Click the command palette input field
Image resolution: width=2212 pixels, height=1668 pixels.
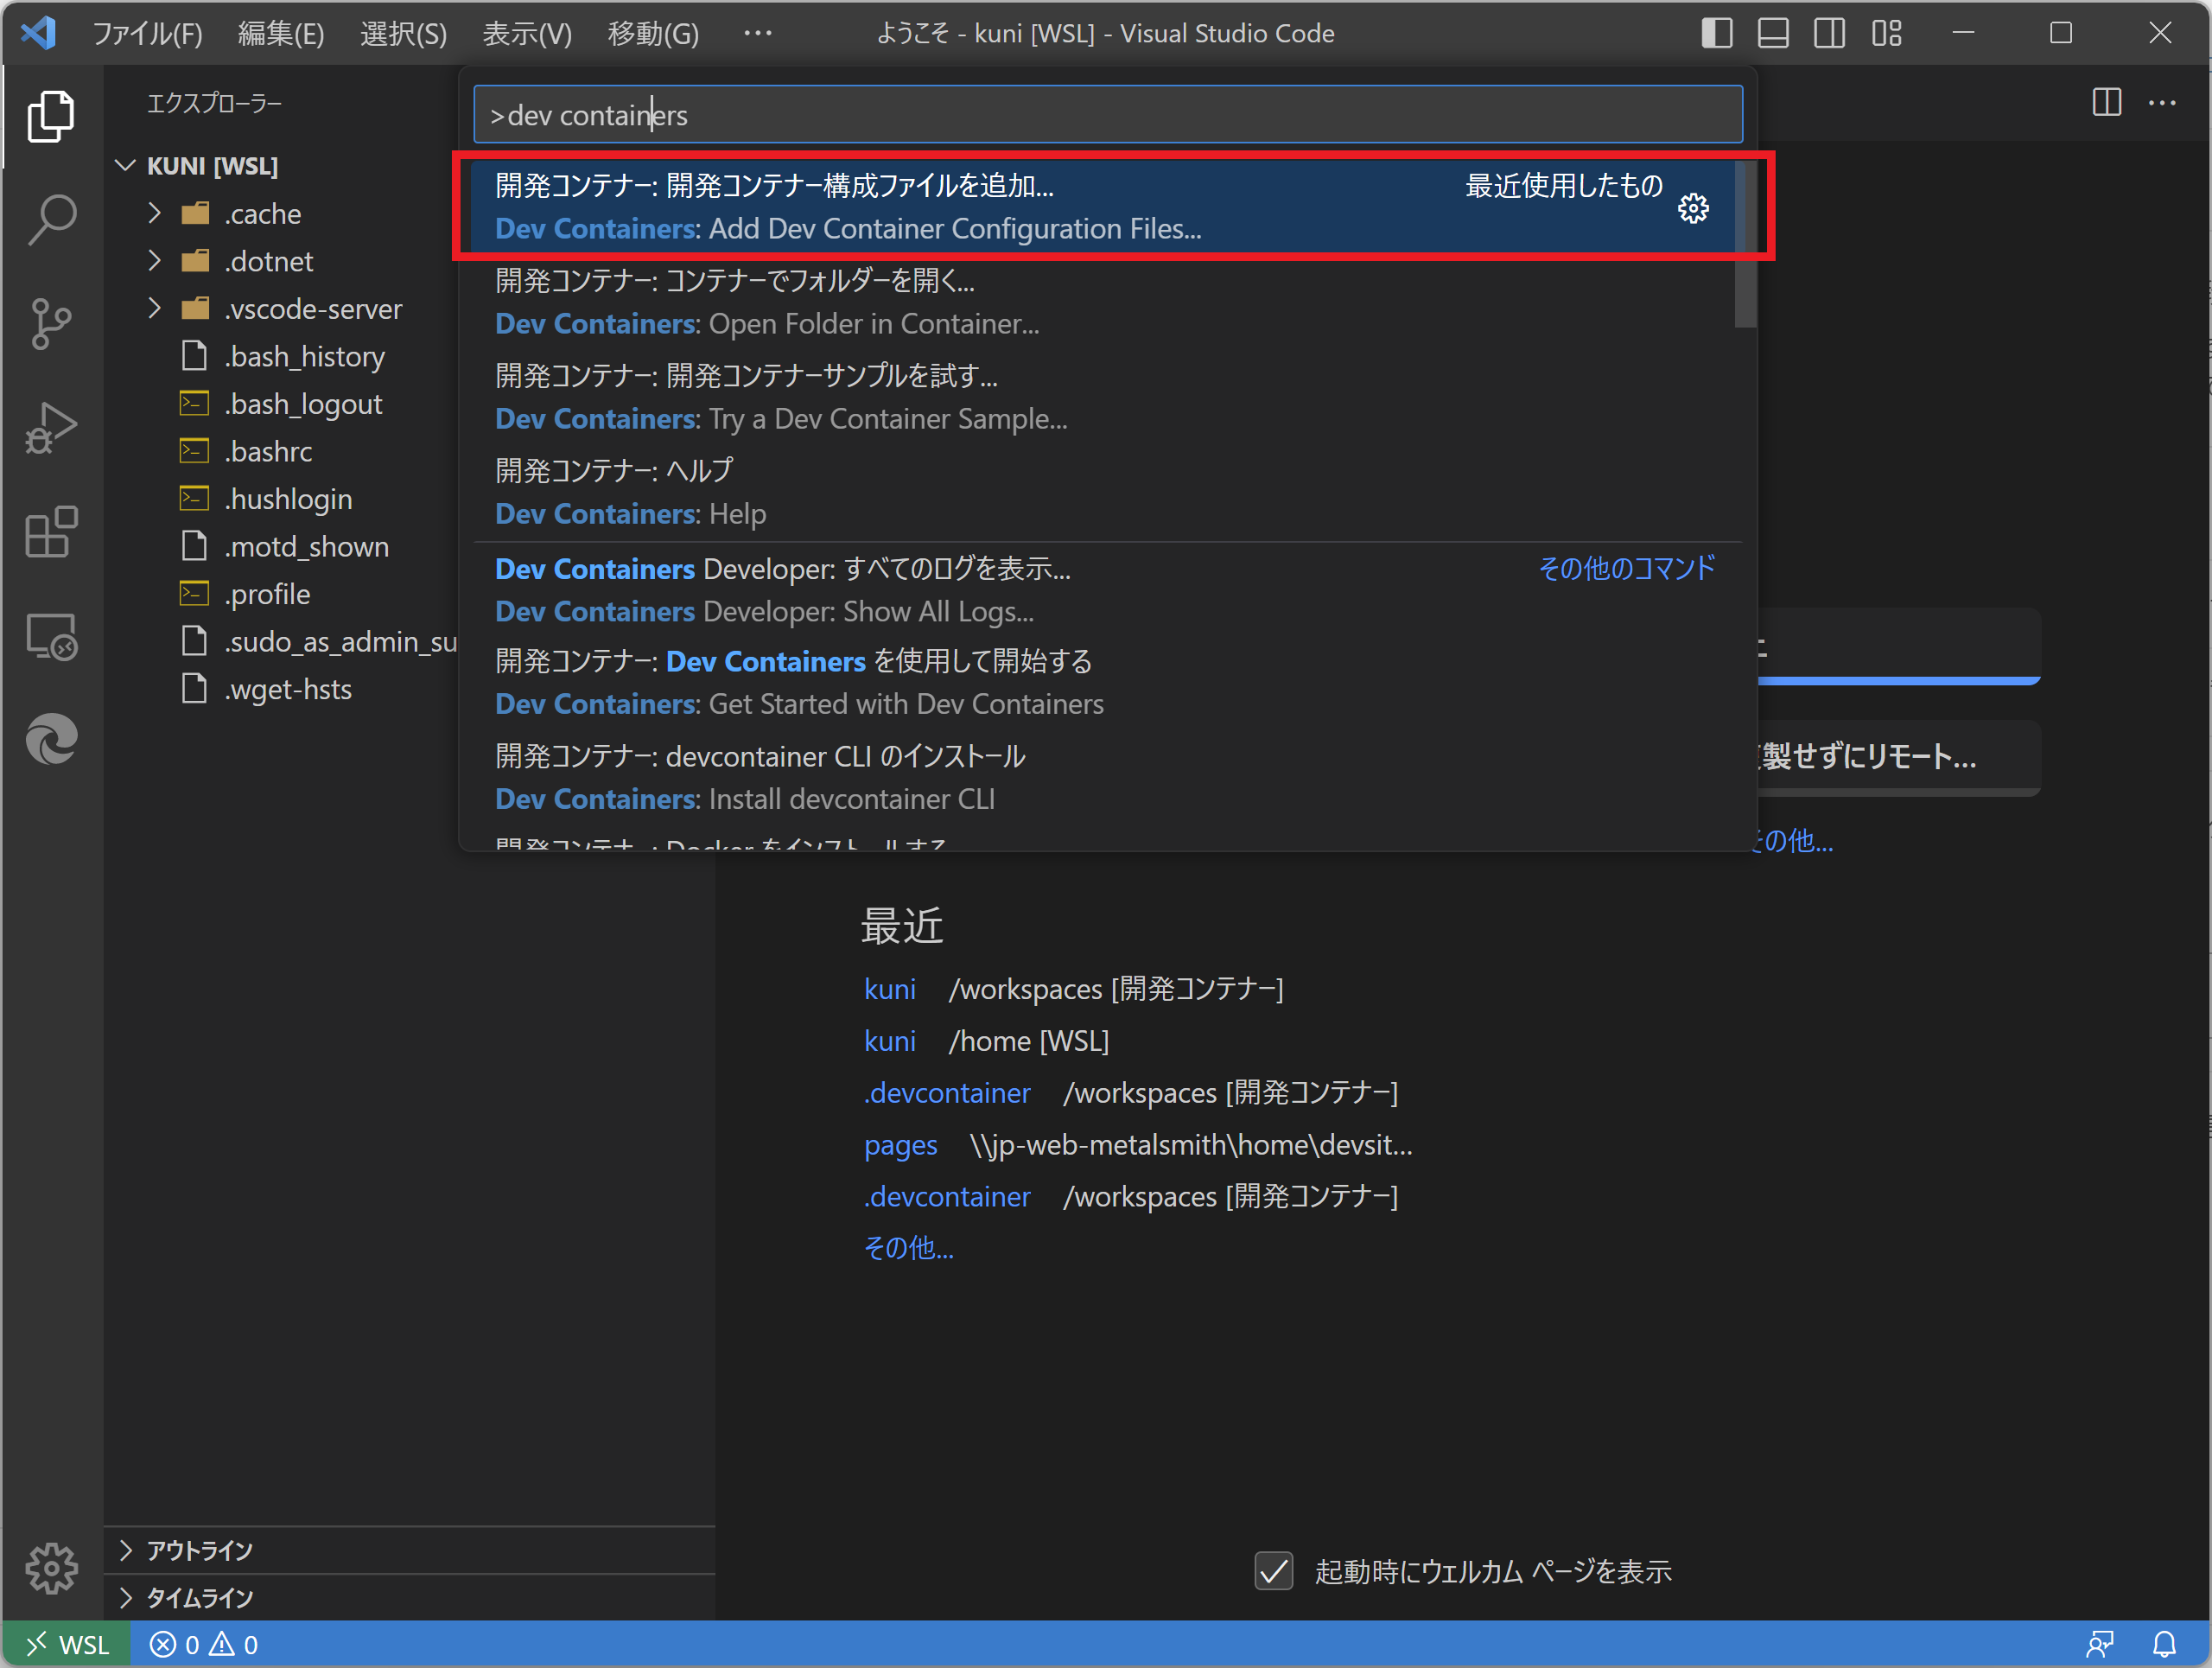(x=1107, y=115)
